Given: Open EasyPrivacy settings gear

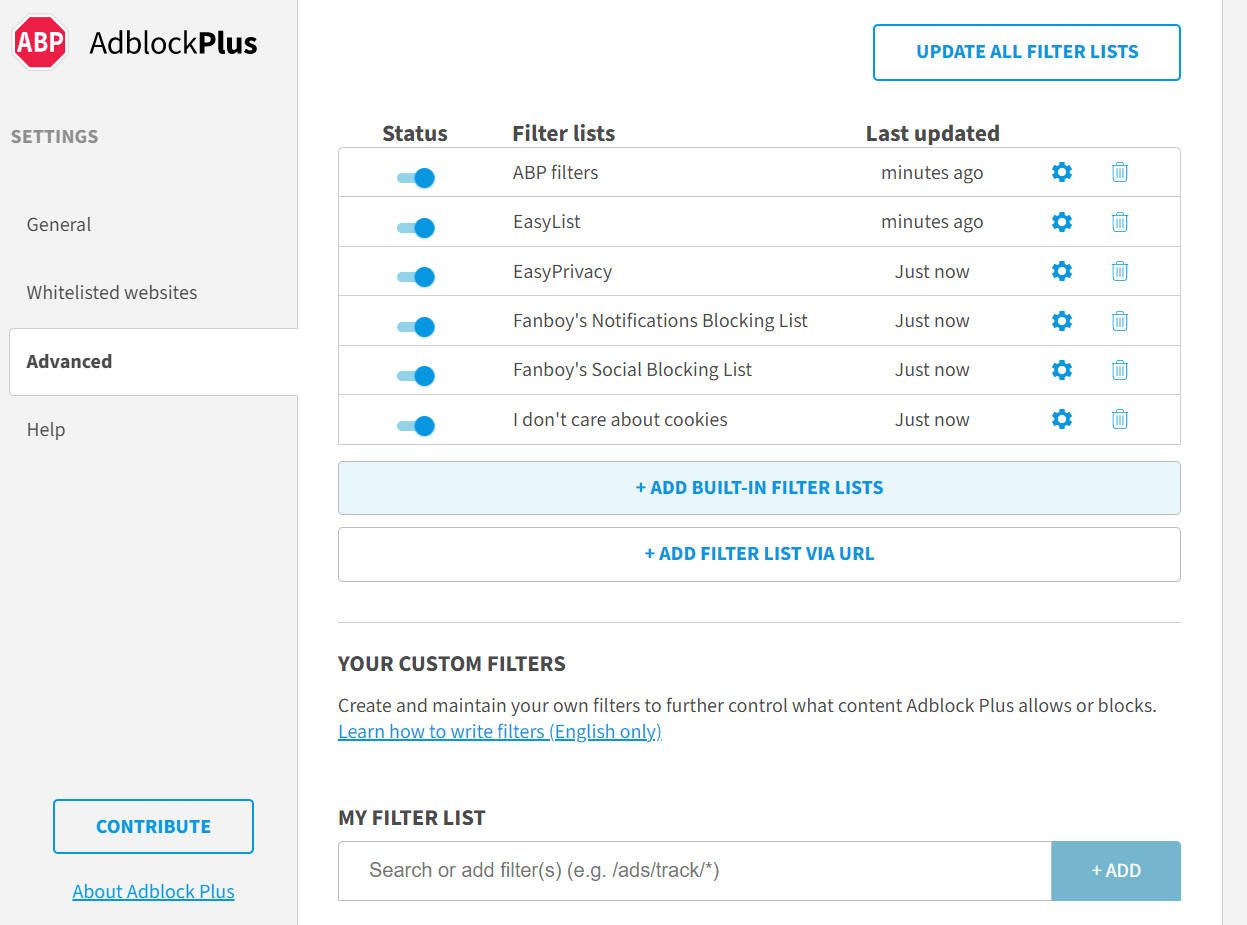Looking at the screenshot, I should pos(1061,271).
